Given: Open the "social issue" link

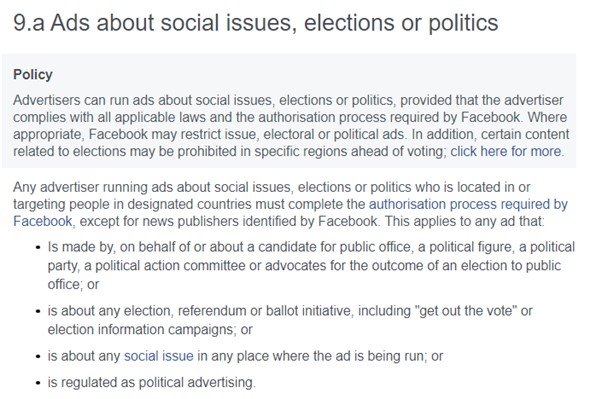Looking at the screenshot, I should pos(159,356).
